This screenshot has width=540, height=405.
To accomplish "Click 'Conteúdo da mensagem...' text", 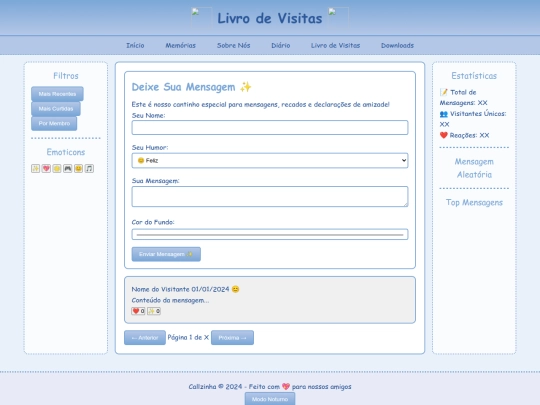I will [170, 300].
